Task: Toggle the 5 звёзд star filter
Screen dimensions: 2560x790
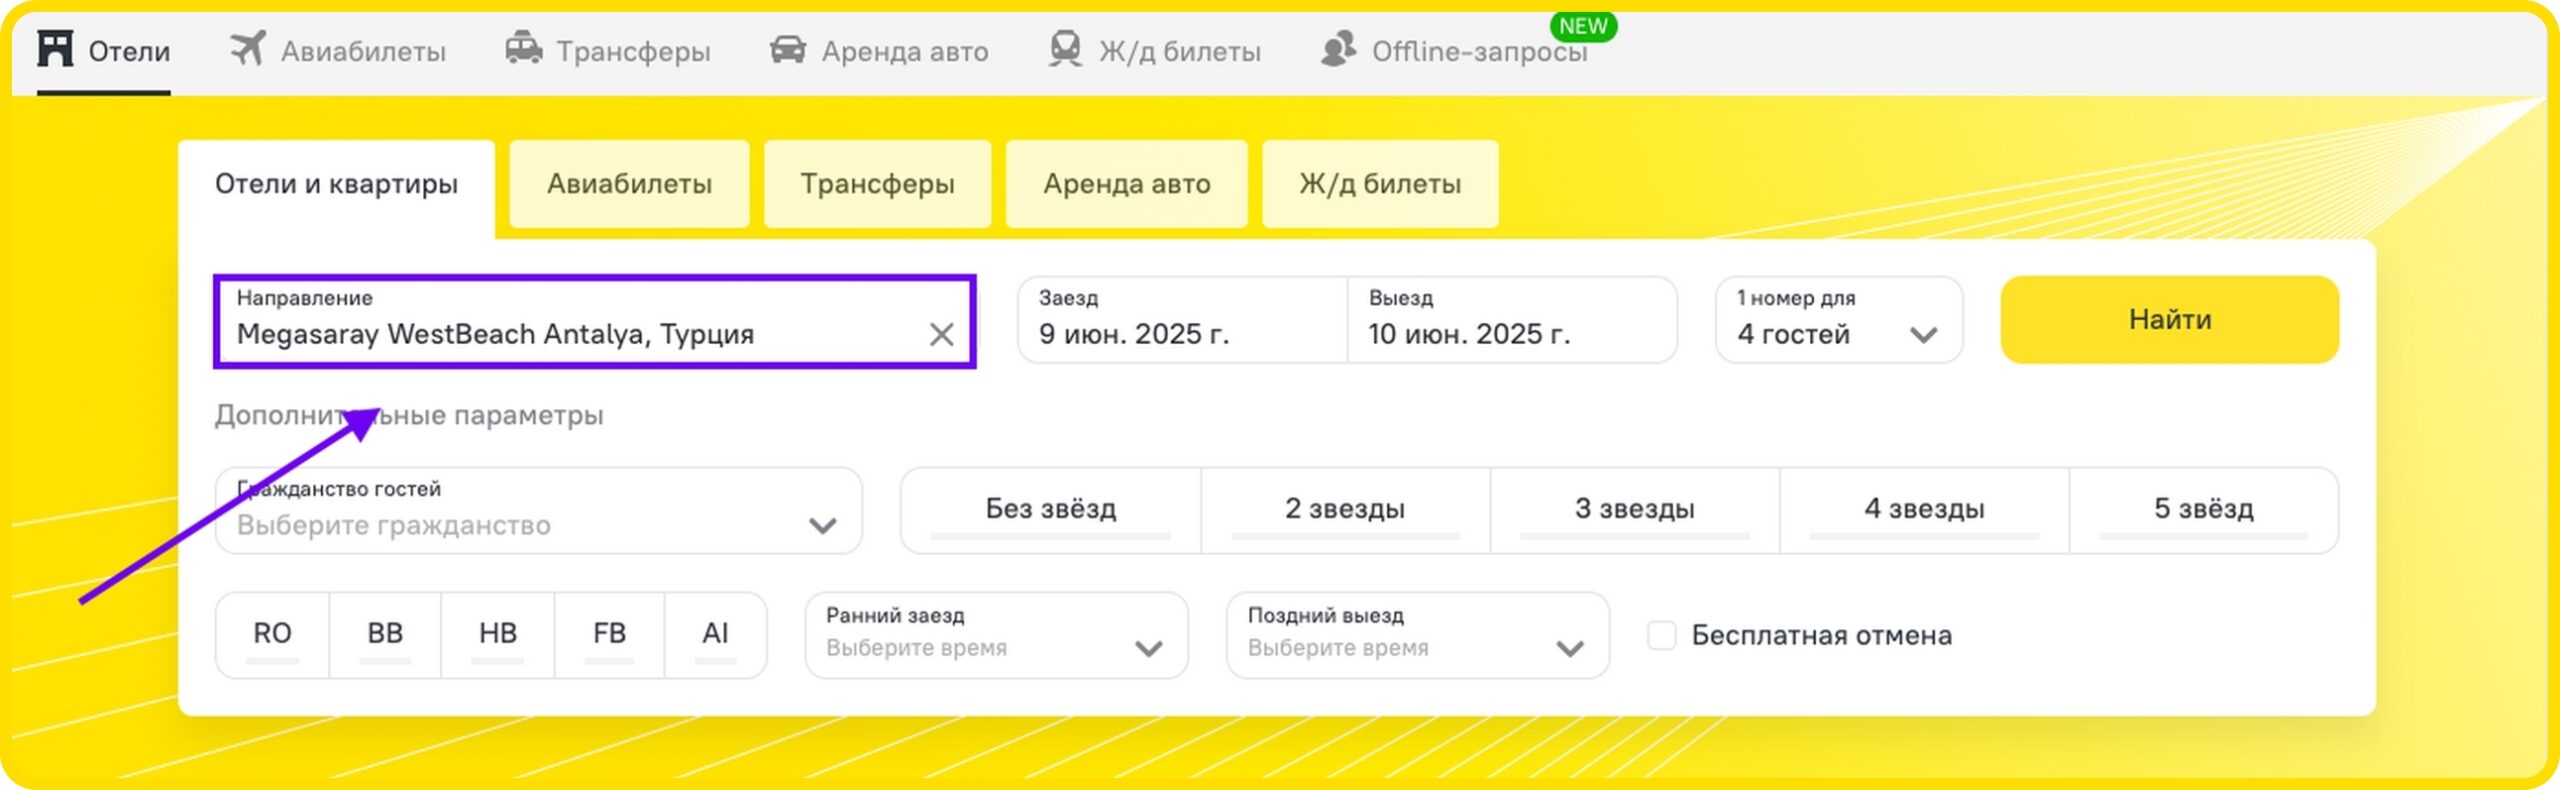Action: (2203, 510)
